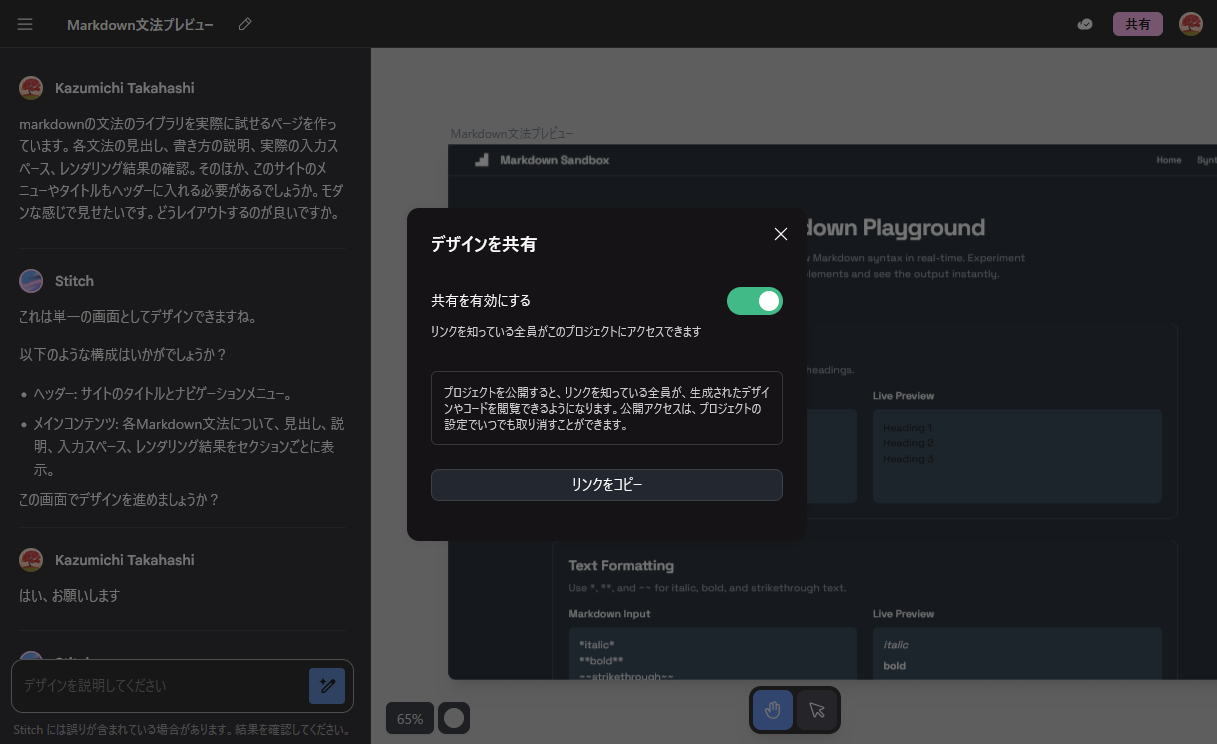
Task: Click the Stitch assistant avatar in chat
Action: [x=31, y=281]
